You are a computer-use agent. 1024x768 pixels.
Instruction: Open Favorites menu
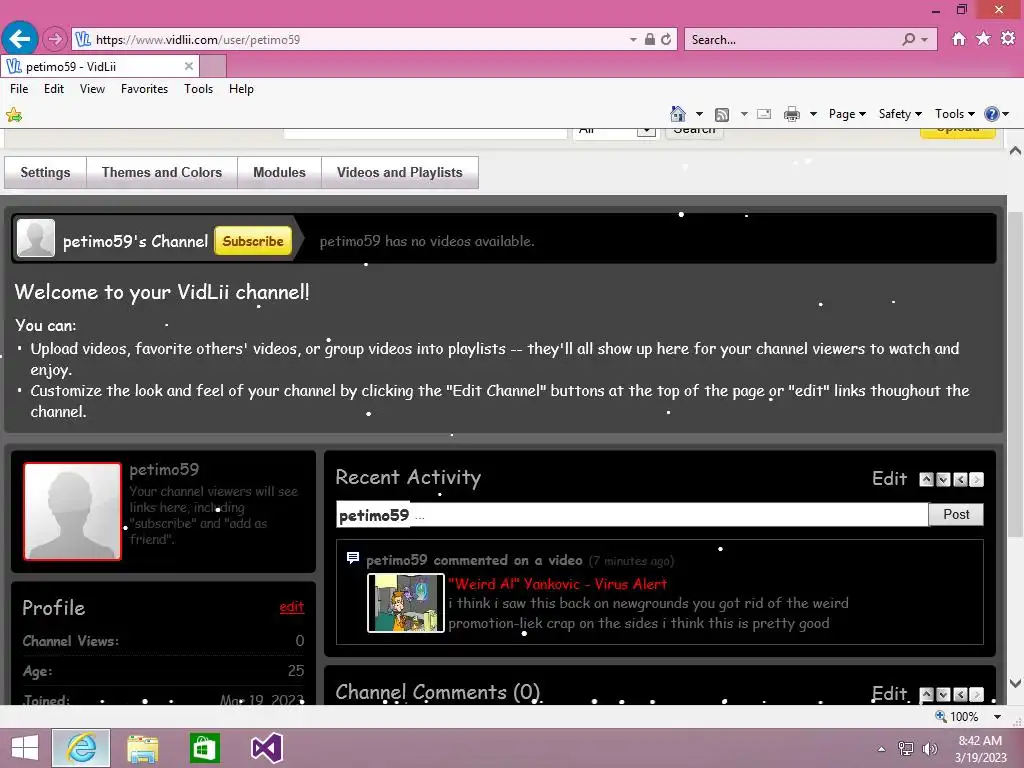click(144, 89)
